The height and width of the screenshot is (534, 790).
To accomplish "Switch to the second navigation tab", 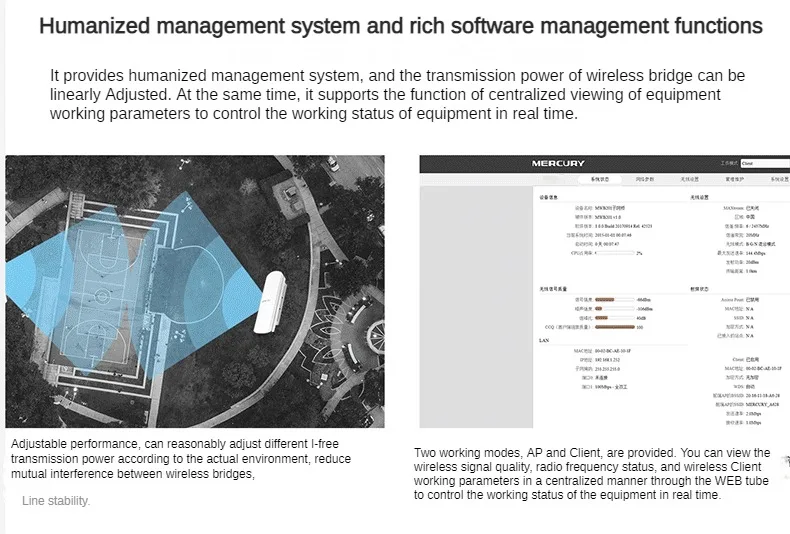I will pyautogui.click(x=645, y=179).
